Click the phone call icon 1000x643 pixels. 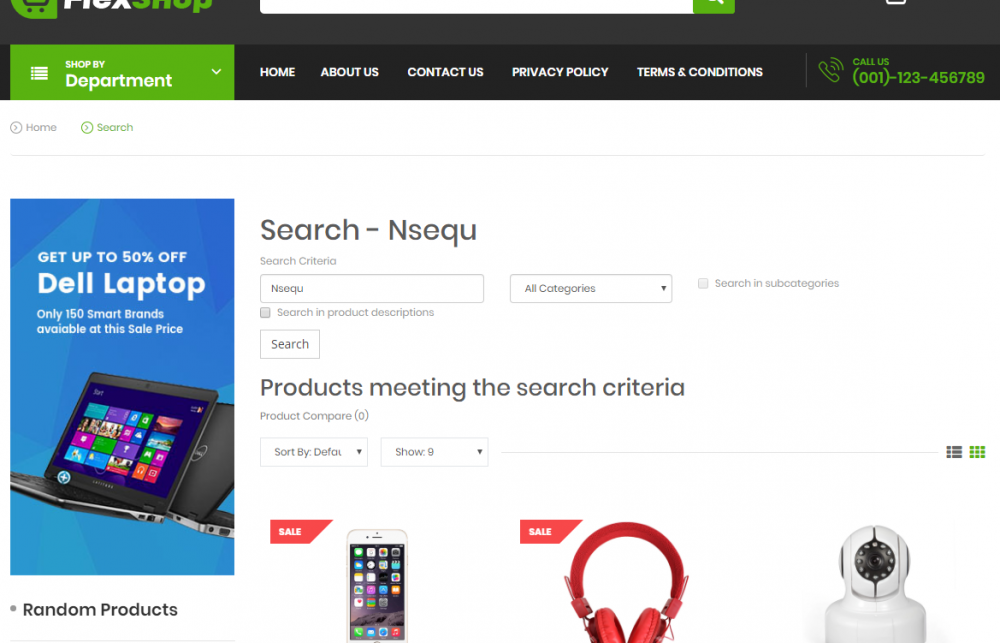(830, 70)
